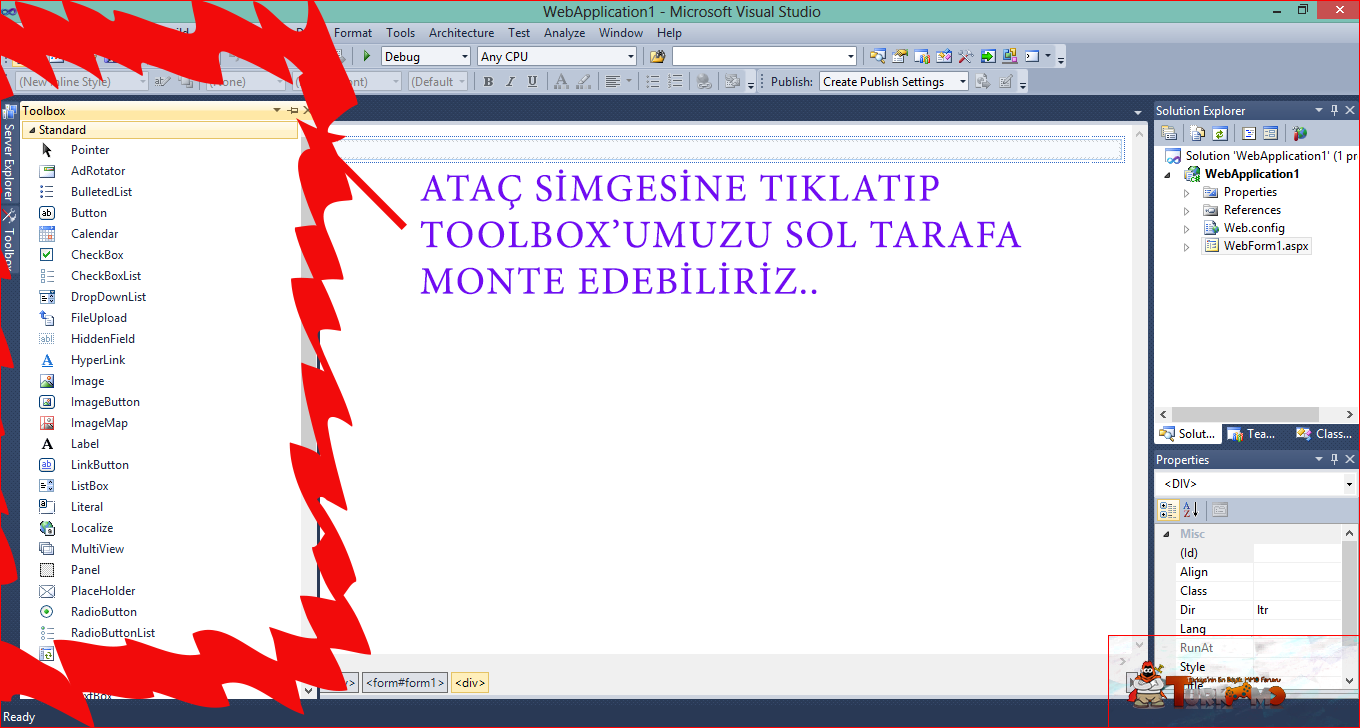The image size is (1360, 728).
Task: Open the Toolbox hammer-and-wrench toolbar icon
Action: click(965, 57)
